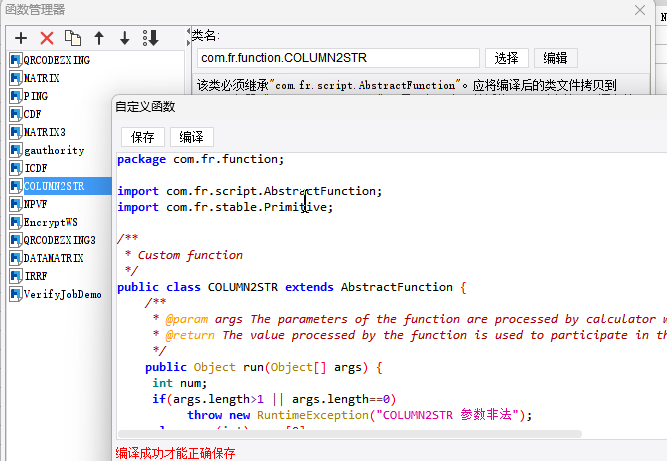Select MATRIX function entry
Image resolution: width=667 pixels, height=461 pixels.
pos(41,78)
